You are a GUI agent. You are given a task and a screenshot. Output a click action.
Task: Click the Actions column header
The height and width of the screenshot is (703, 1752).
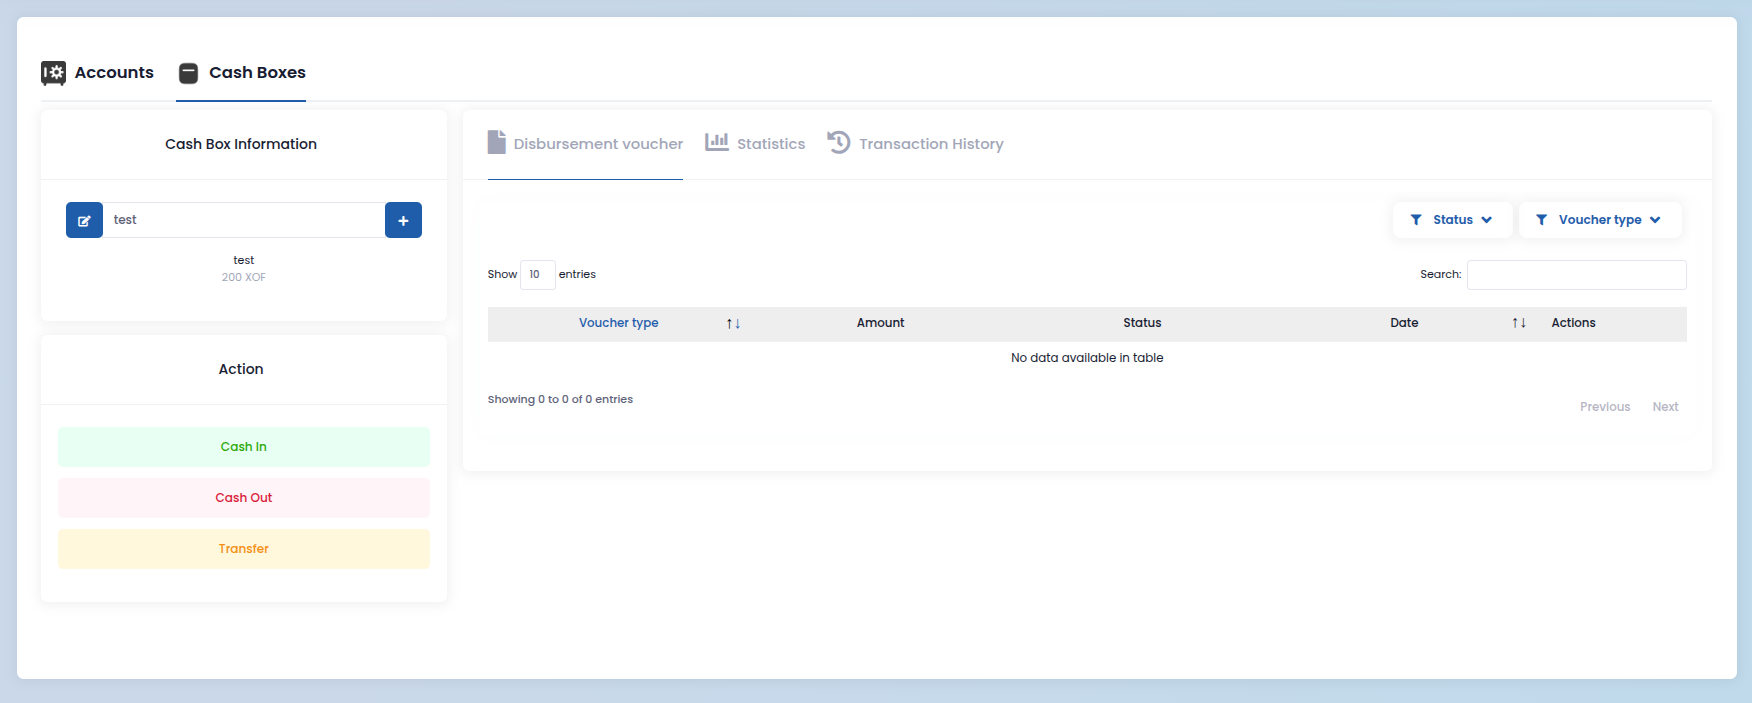(1573, 323)
